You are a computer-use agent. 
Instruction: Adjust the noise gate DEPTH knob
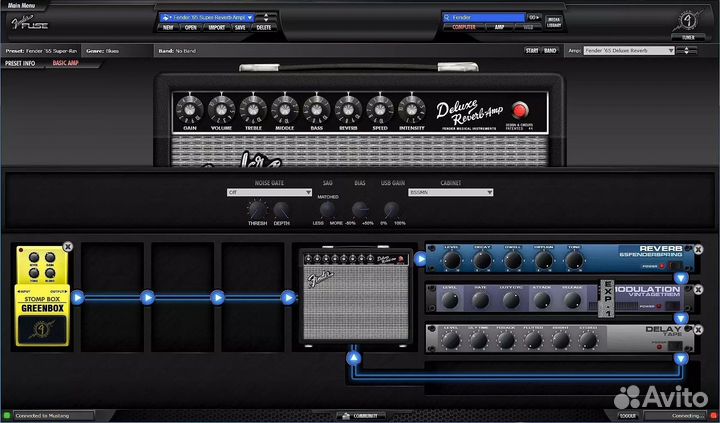point(281,210)
